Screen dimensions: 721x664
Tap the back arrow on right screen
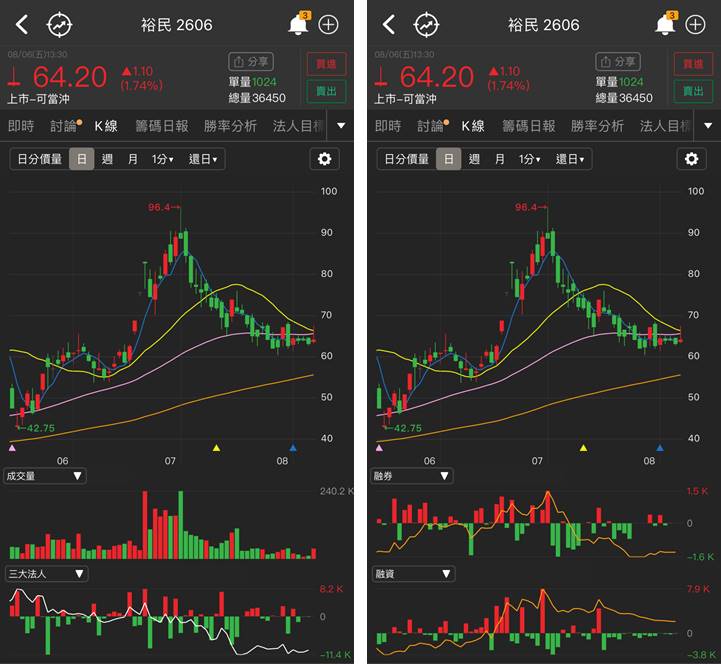coord(389,24)
